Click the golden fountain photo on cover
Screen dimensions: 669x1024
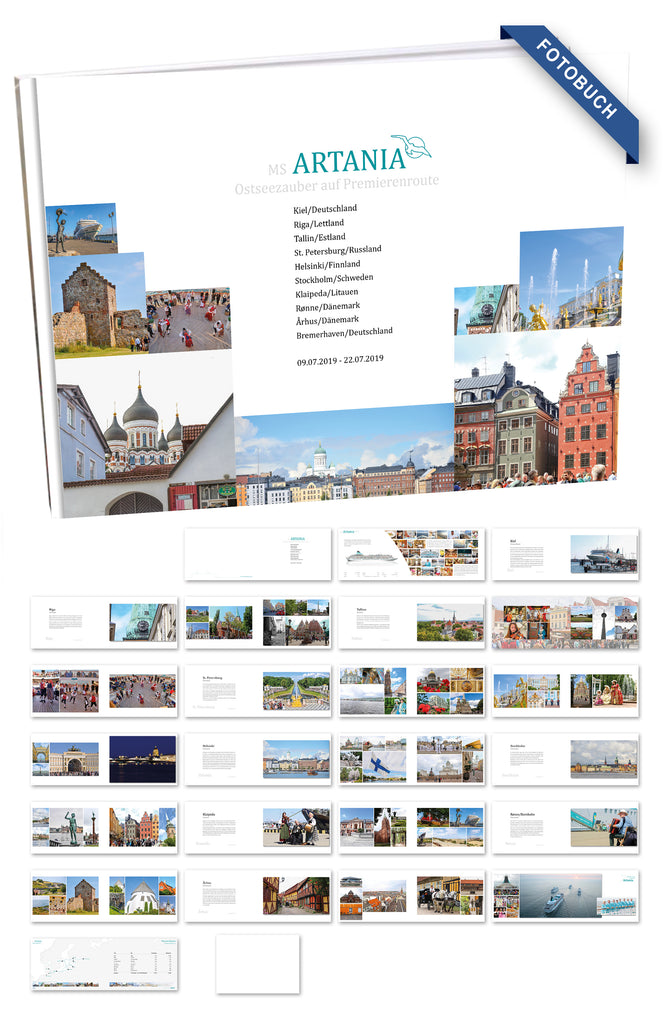click(570, 278)
